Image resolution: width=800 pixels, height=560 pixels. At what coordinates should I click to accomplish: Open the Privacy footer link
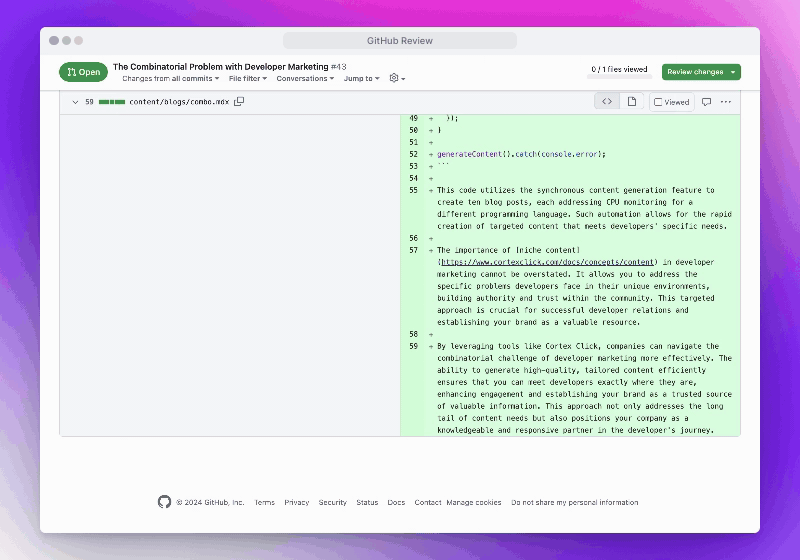(x=296, y=502)
